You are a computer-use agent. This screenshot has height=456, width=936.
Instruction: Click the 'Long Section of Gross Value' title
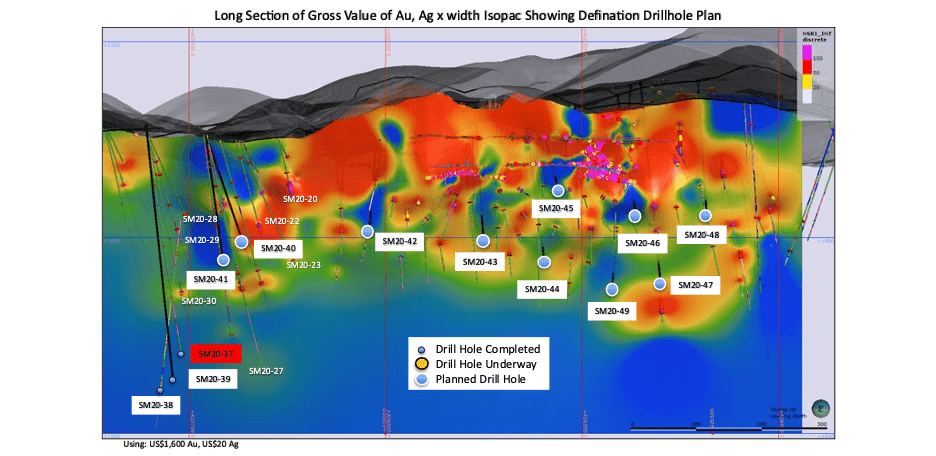coord(467,16)
